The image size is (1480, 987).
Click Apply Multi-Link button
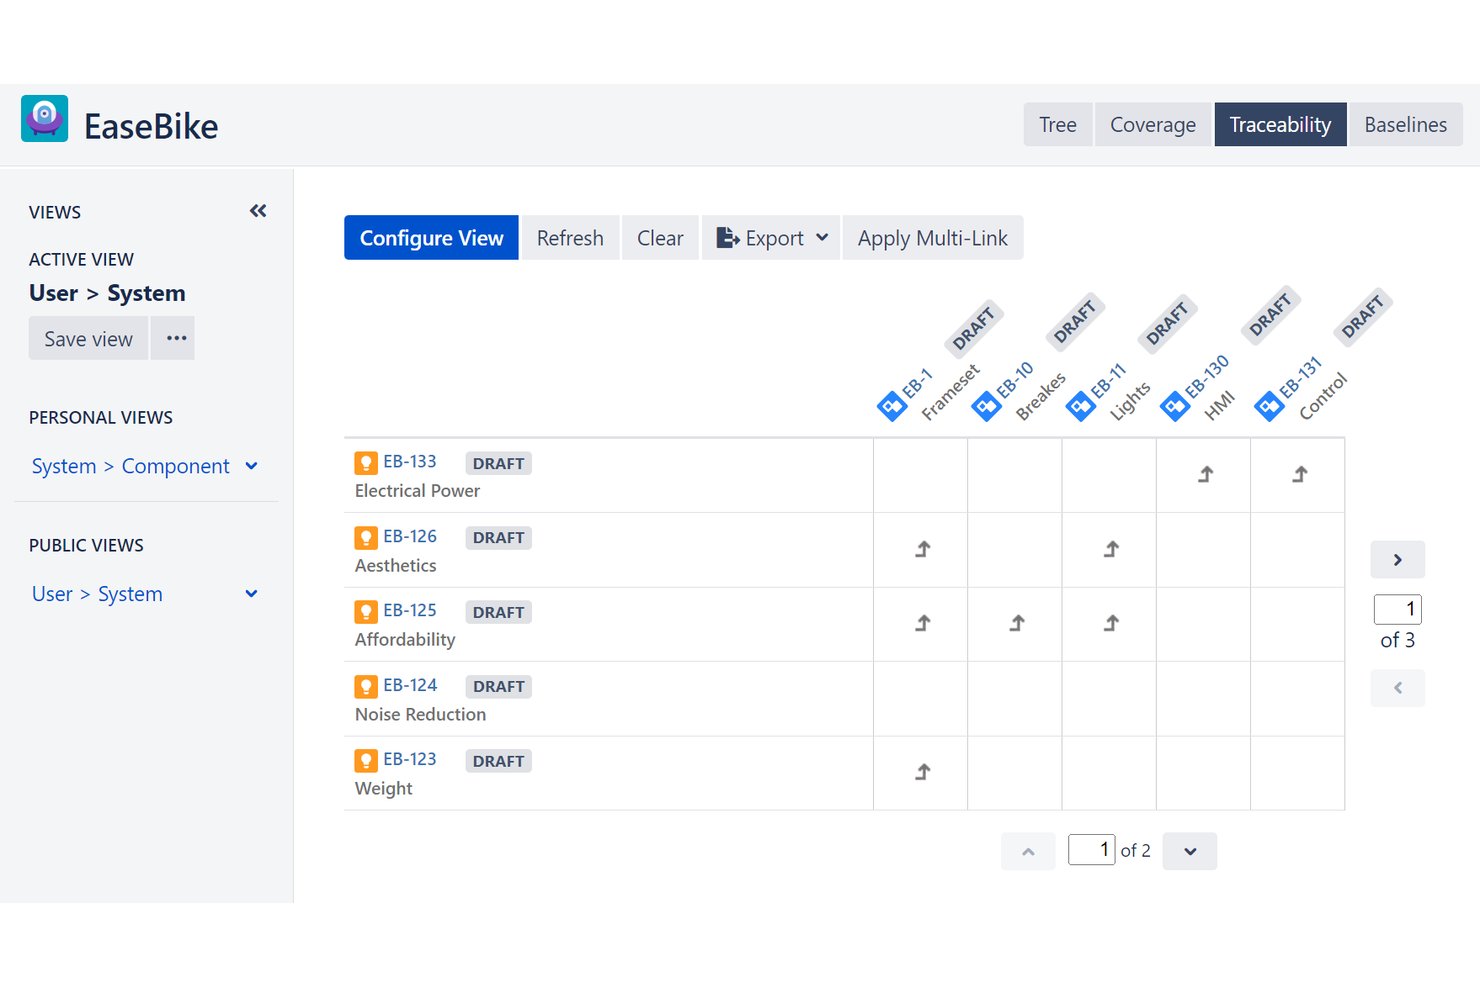(933, 238)
